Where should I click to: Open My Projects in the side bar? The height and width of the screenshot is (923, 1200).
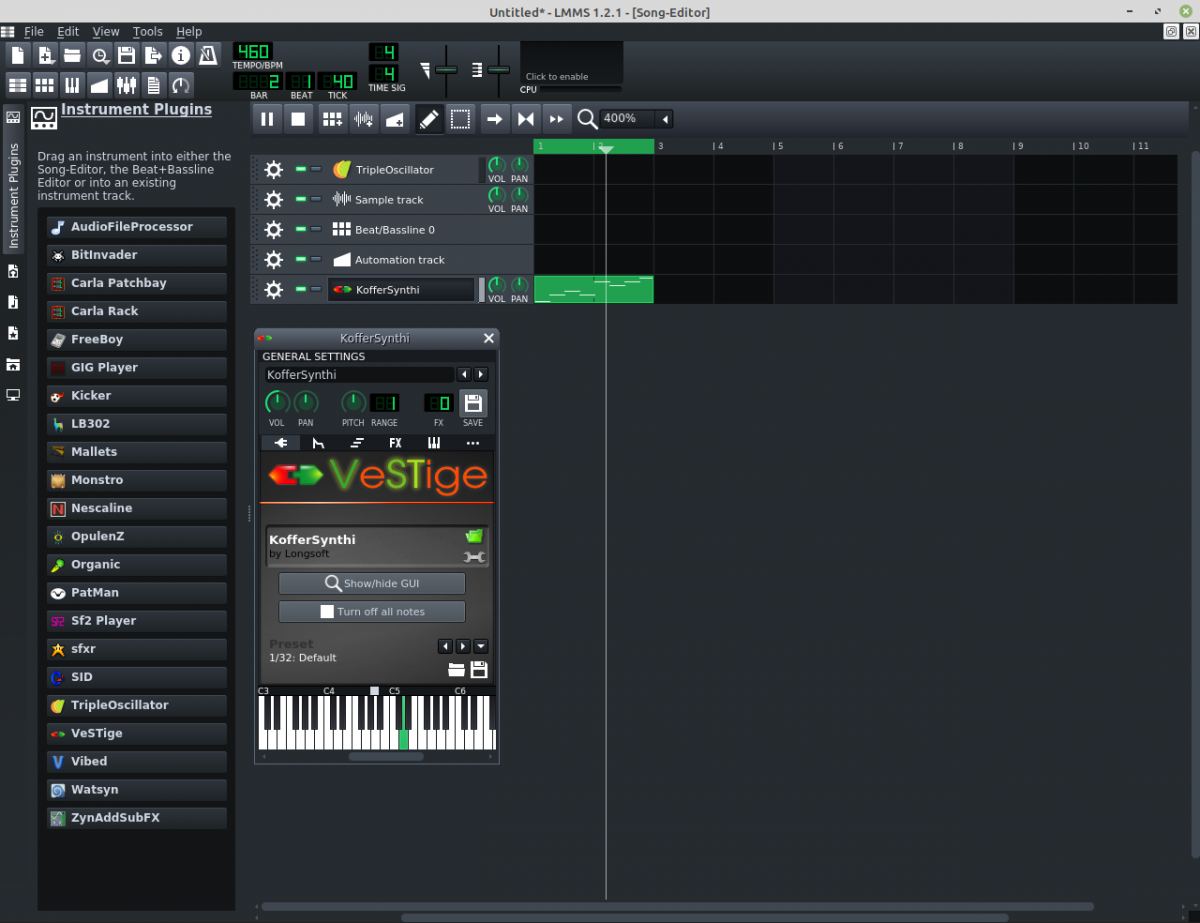pyautogui.click(x=13, y=271)
